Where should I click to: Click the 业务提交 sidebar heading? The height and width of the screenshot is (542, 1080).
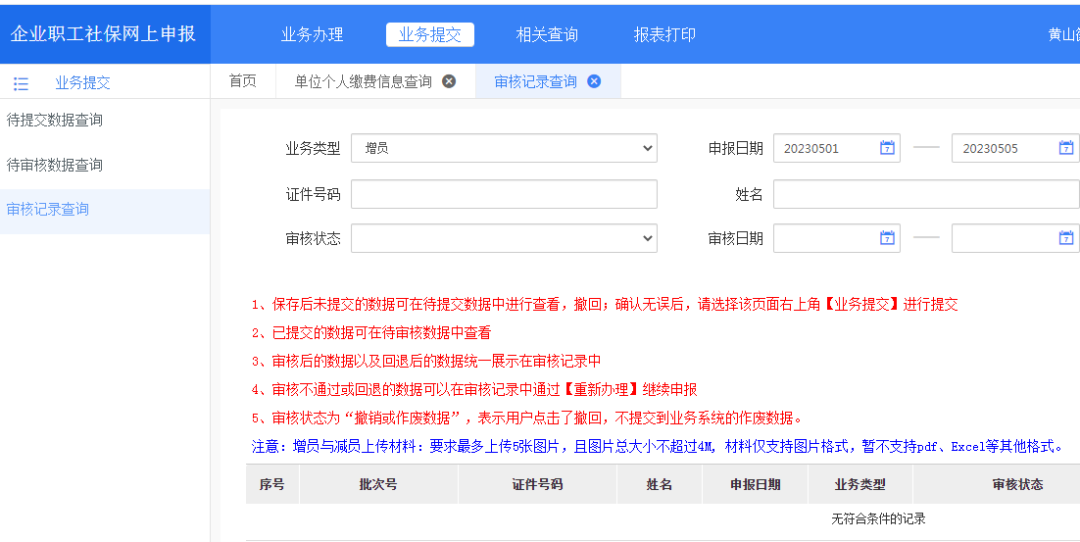tap(83, 83)
